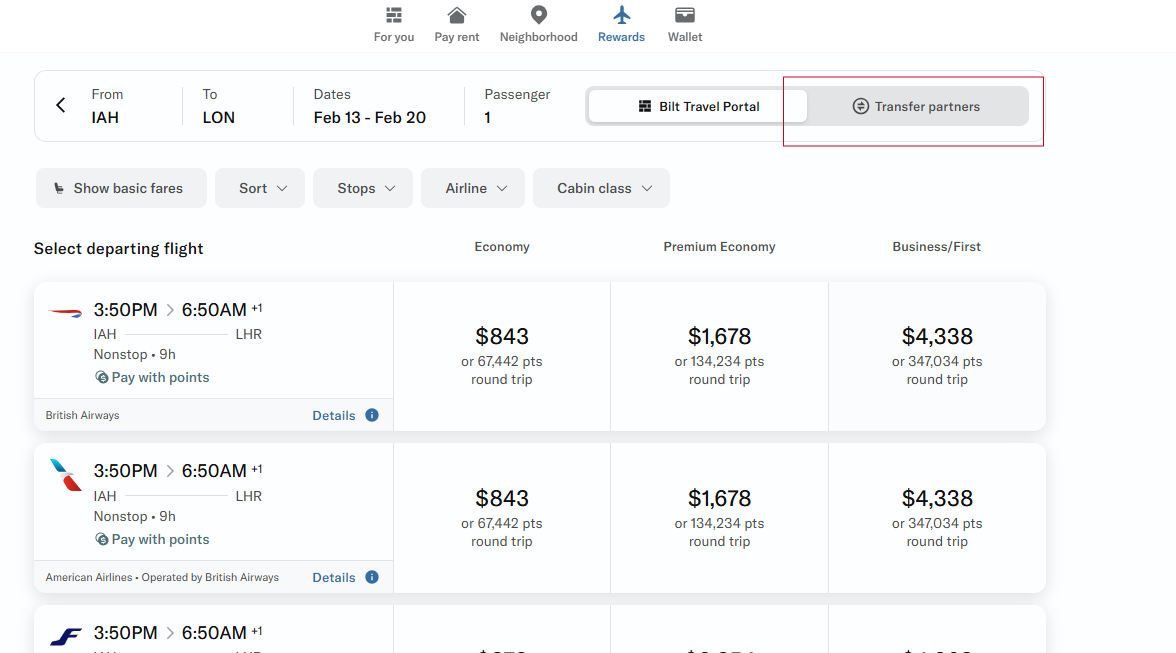Click info icon on British Airways flight
The height and width of the screenshot is (653, 1176).
point(372,415)
